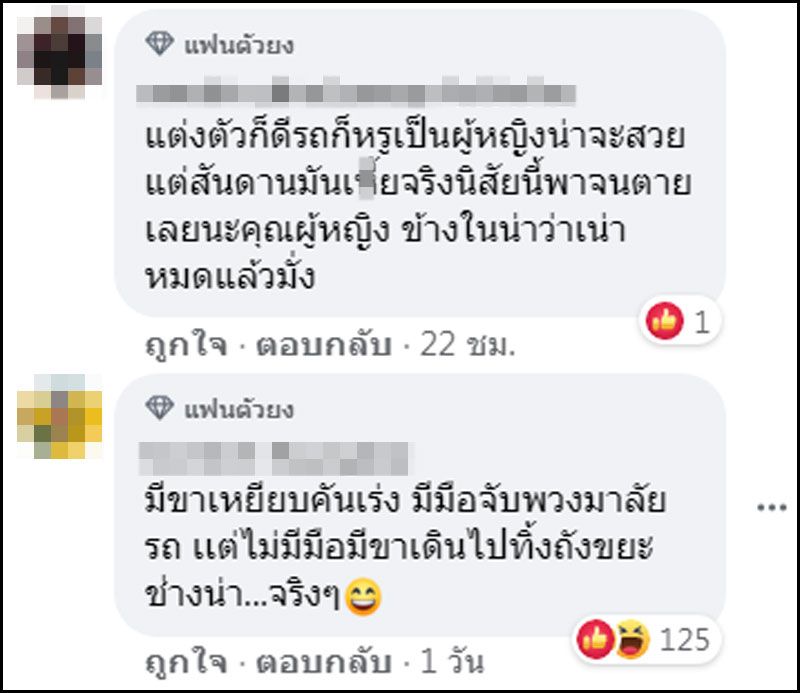Open the first commenter's pixelated profile picture
Viewport: 800px width, 693px height.
pyautogui.click(x=60, y=52)
